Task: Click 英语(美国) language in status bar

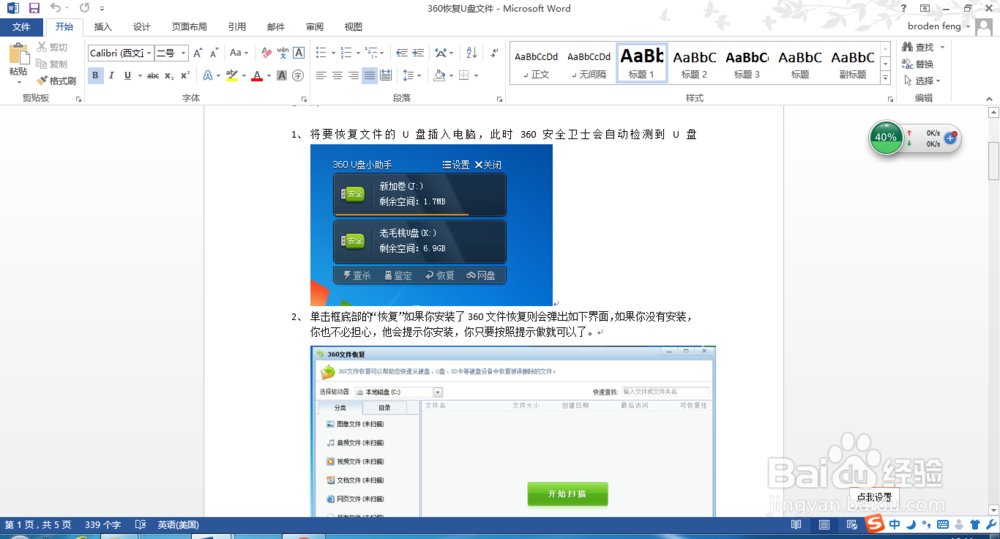Action: coord(178,524)
